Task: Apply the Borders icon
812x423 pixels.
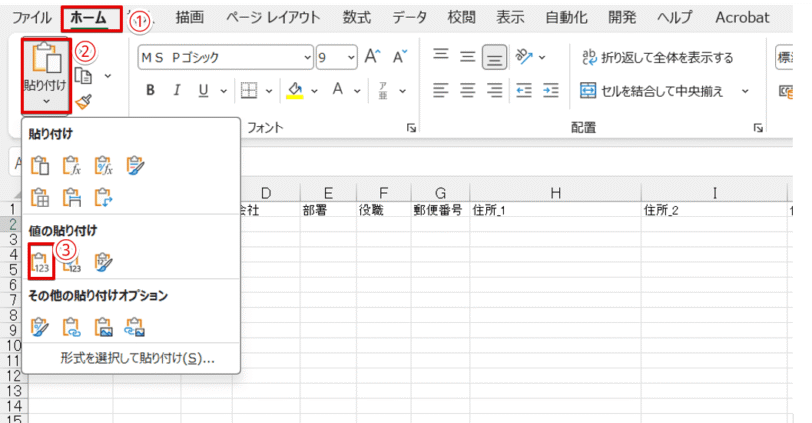Action: [x=249, y=91]
